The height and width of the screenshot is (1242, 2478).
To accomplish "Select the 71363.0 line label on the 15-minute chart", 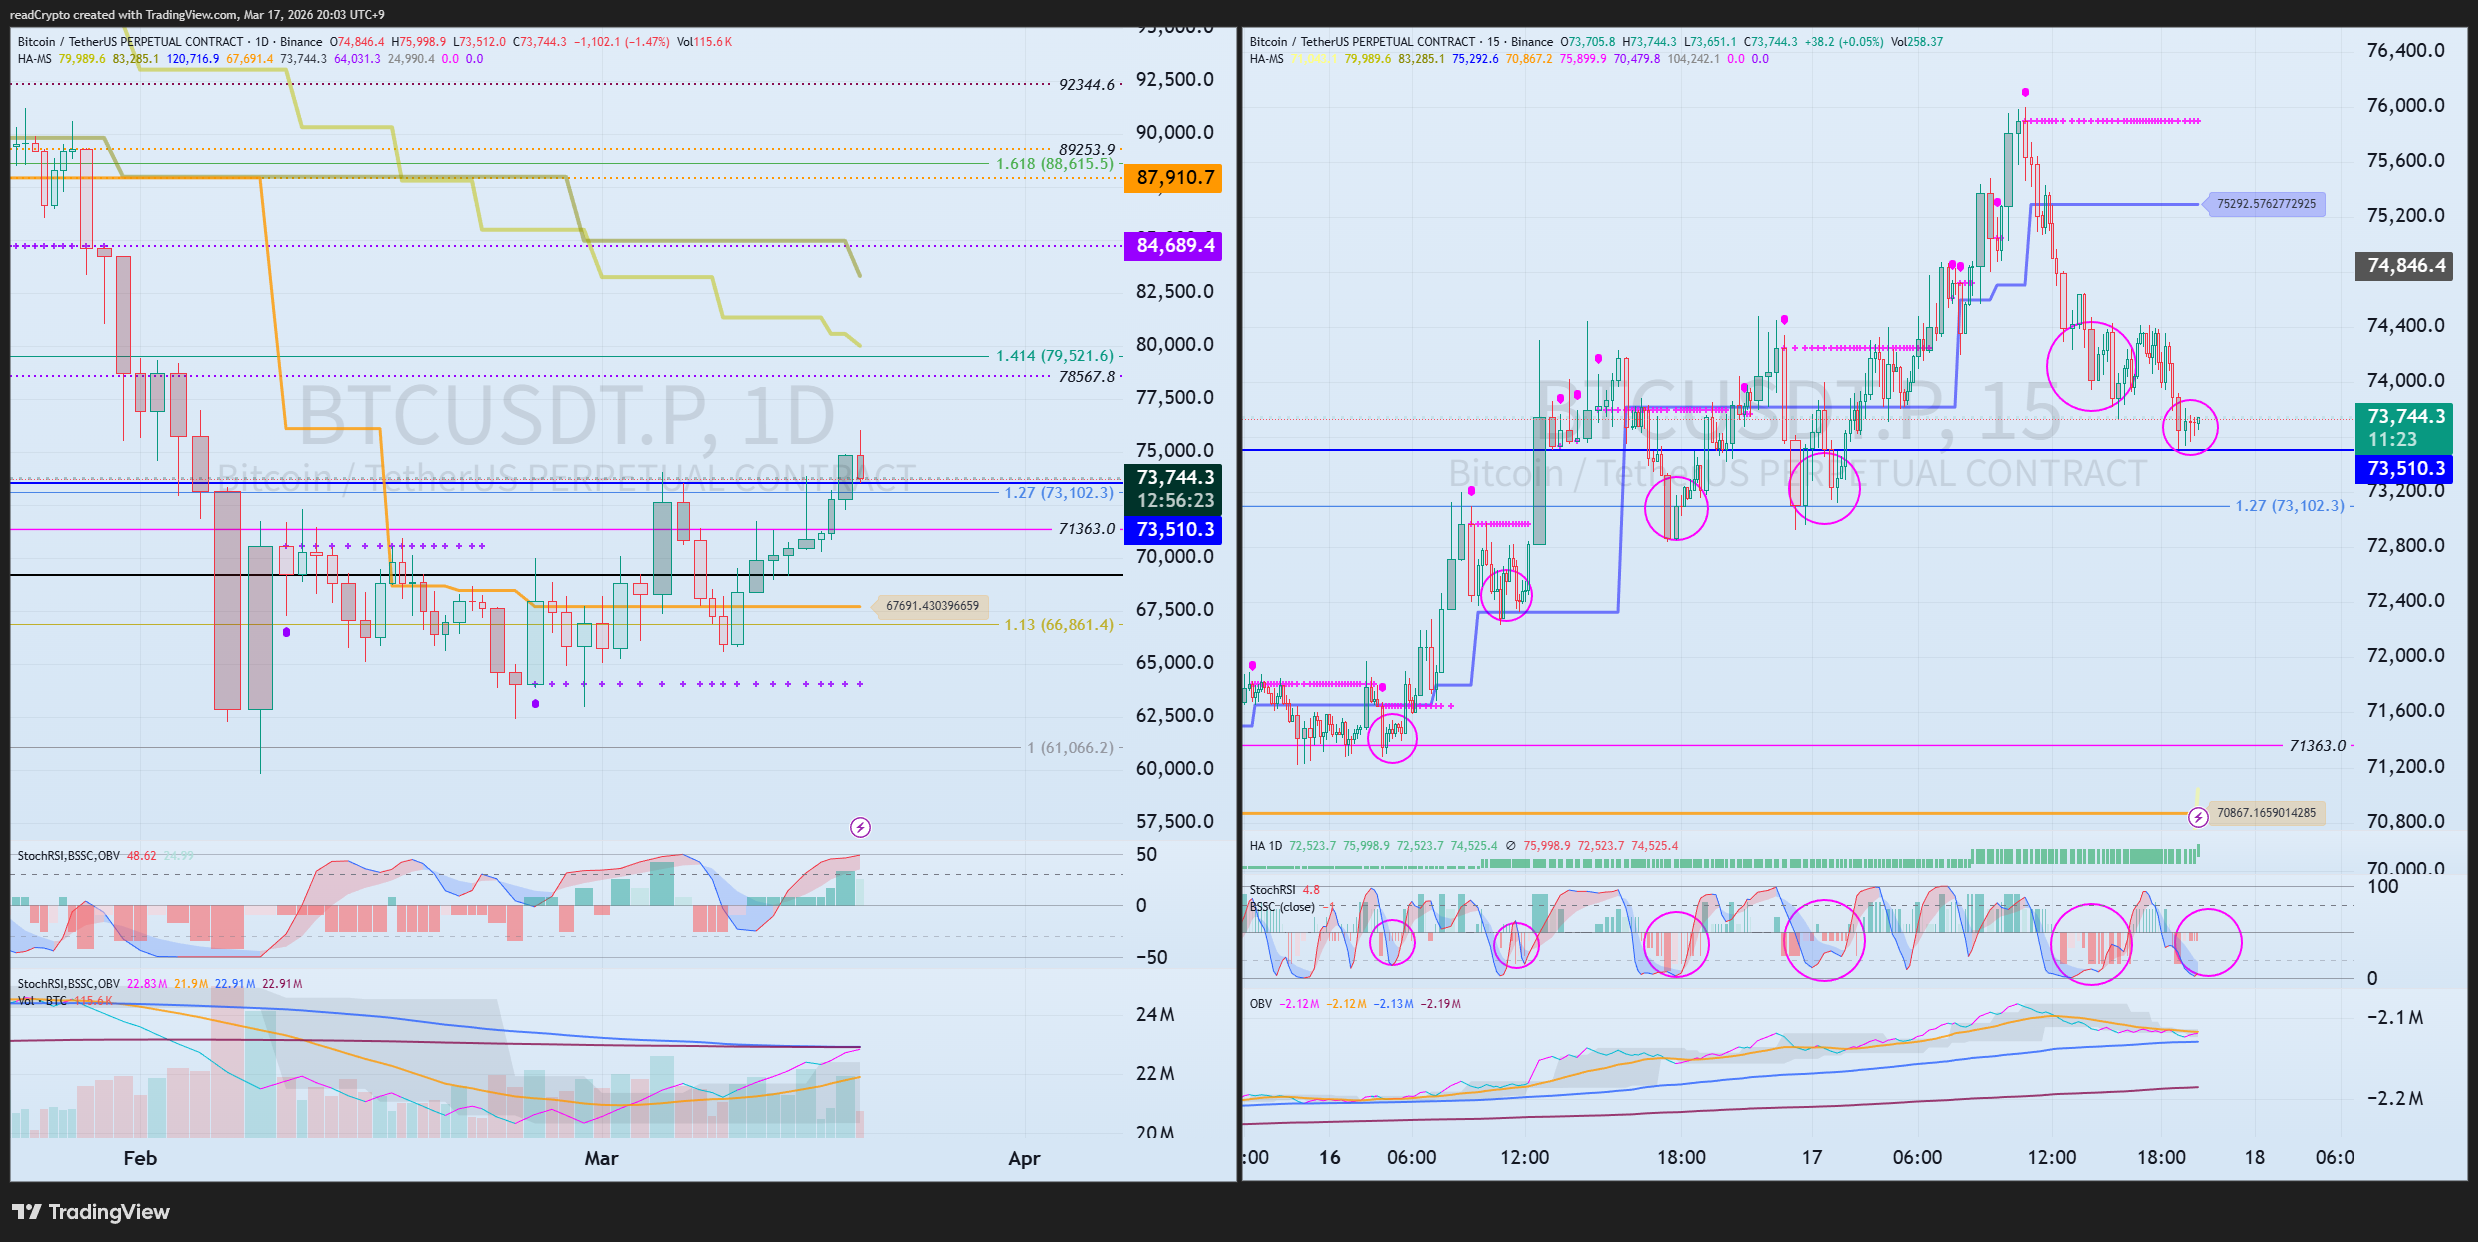I will pyautogui.click(x=2318, y=746).
